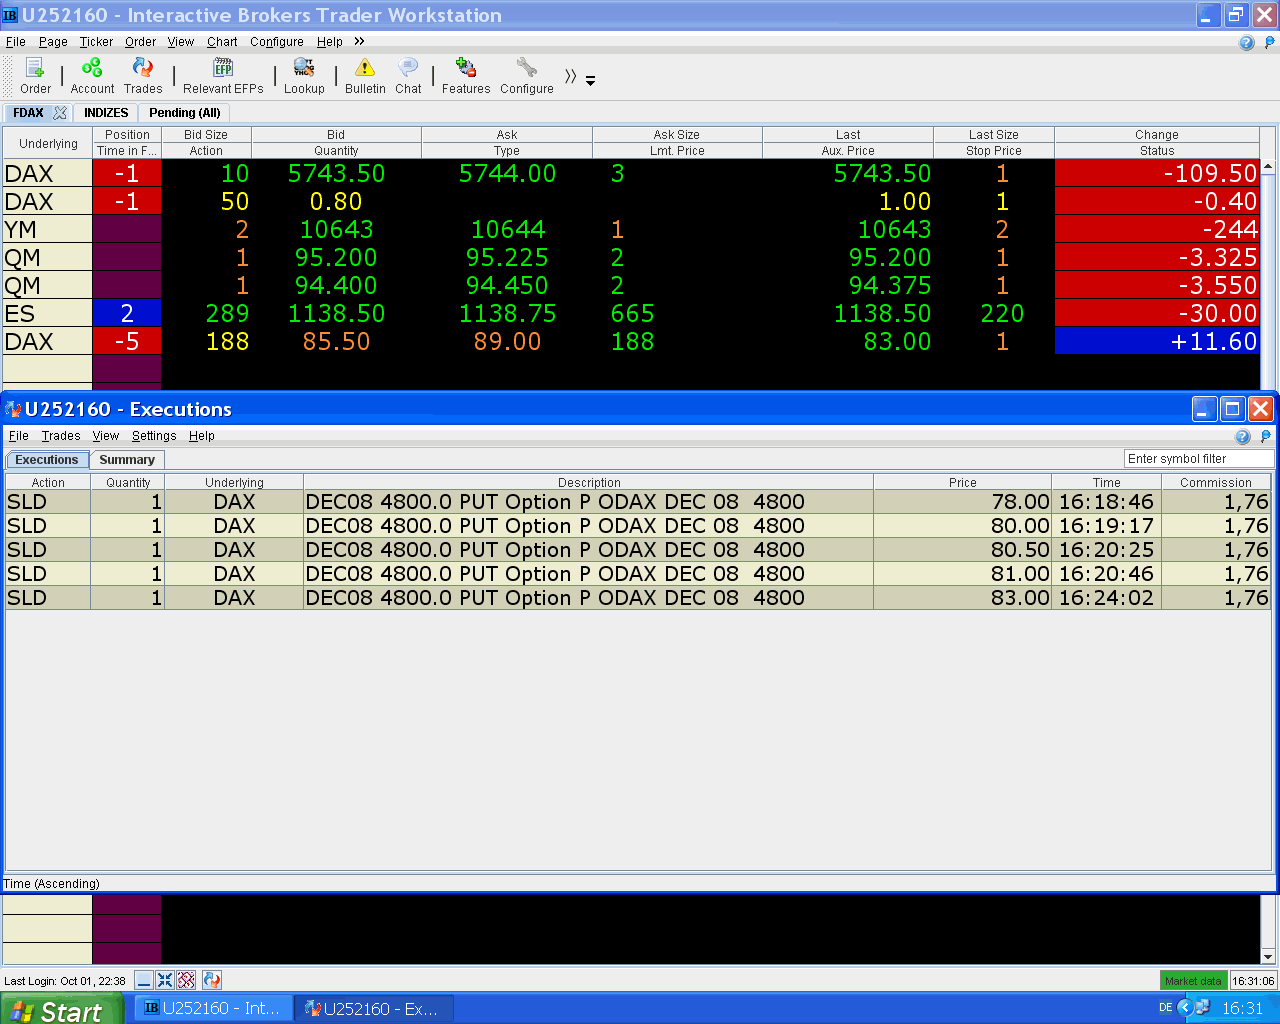The height and width of the screenshot is (1024, 1280).
Task: Open the File menu in Trader Workstation
Action: click(x=16, y=42)
